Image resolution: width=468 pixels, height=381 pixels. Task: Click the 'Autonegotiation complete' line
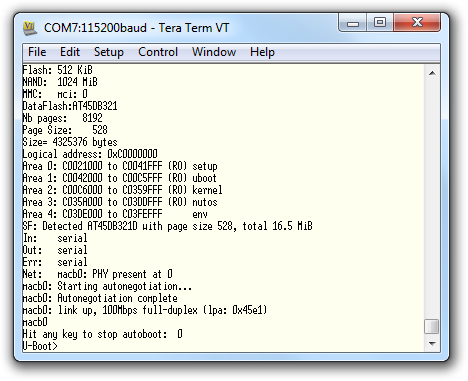pyautogui.click(x=100, y=298)
